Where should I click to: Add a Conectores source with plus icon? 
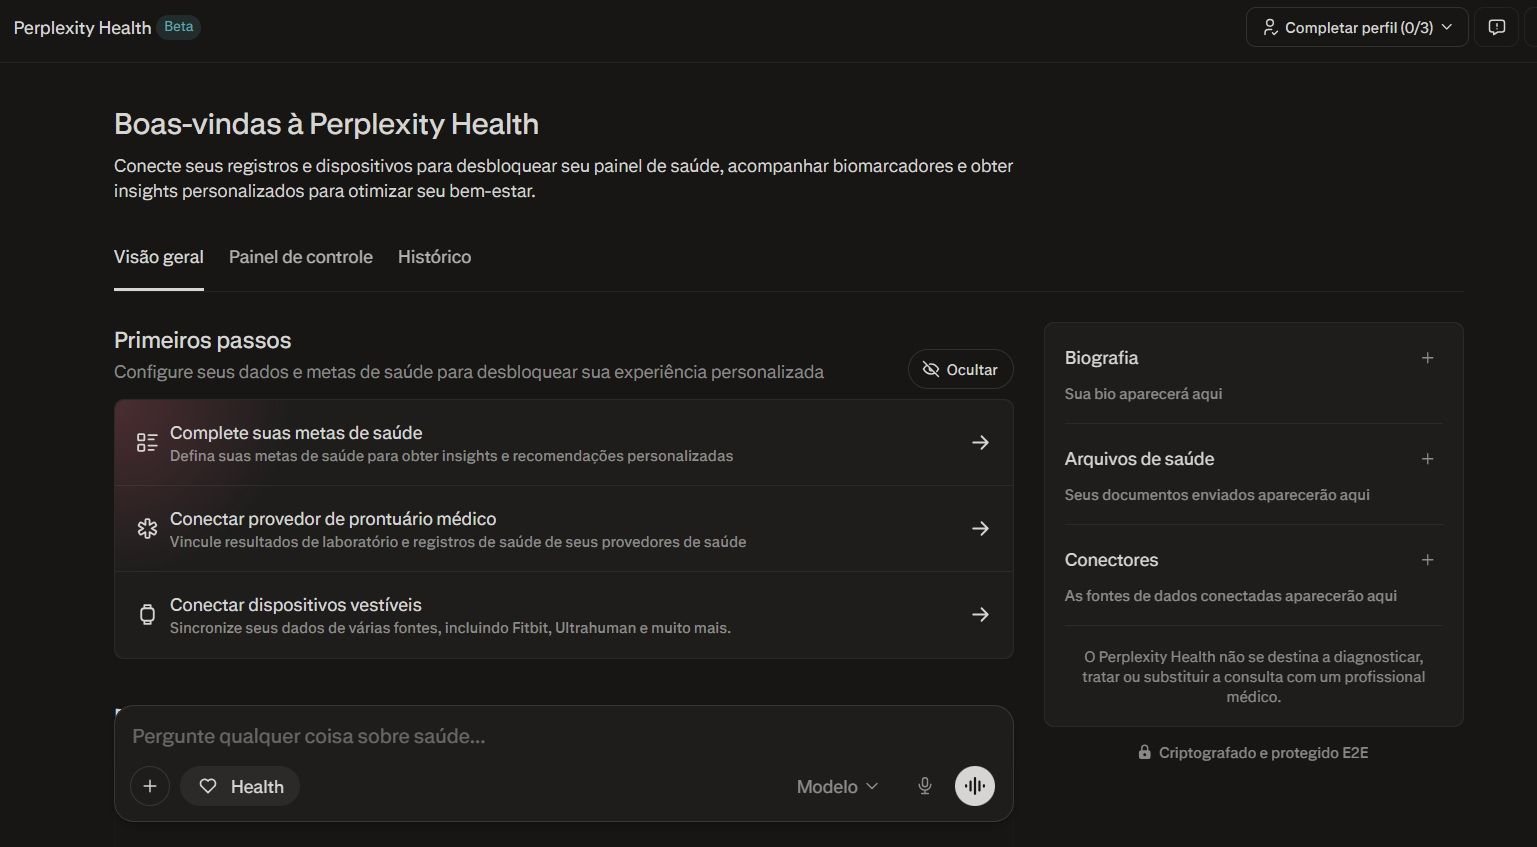coord(1427,560)
